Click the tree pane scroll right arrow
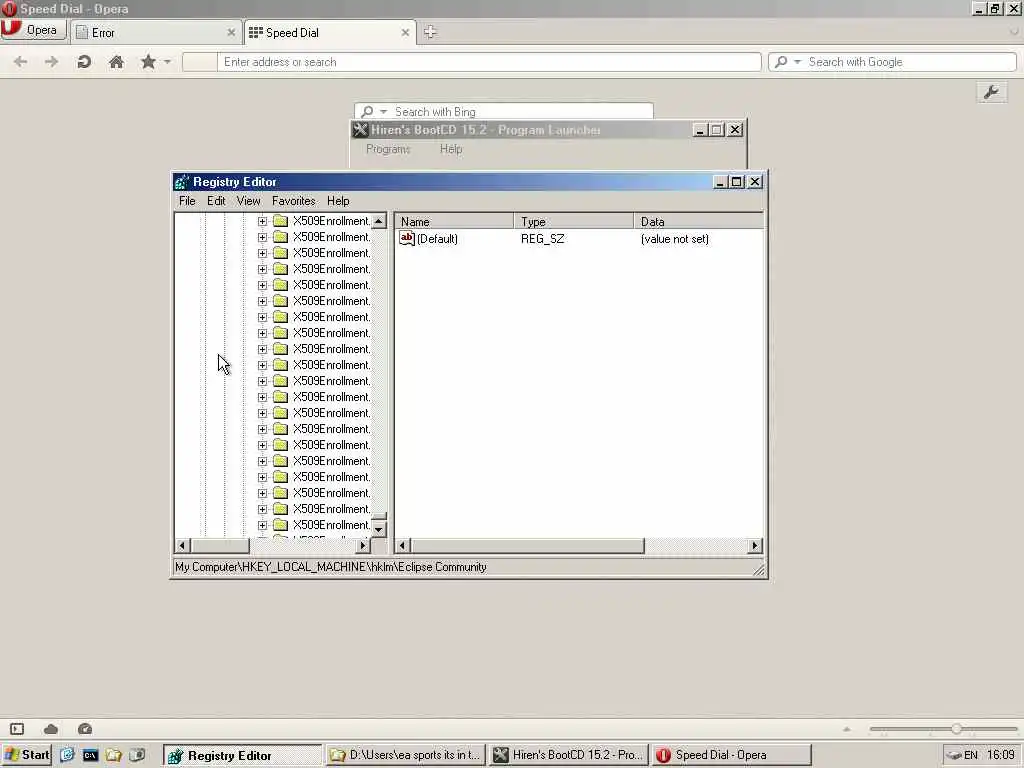Screen dimensions: 1024x768 [x=363, y=545]
